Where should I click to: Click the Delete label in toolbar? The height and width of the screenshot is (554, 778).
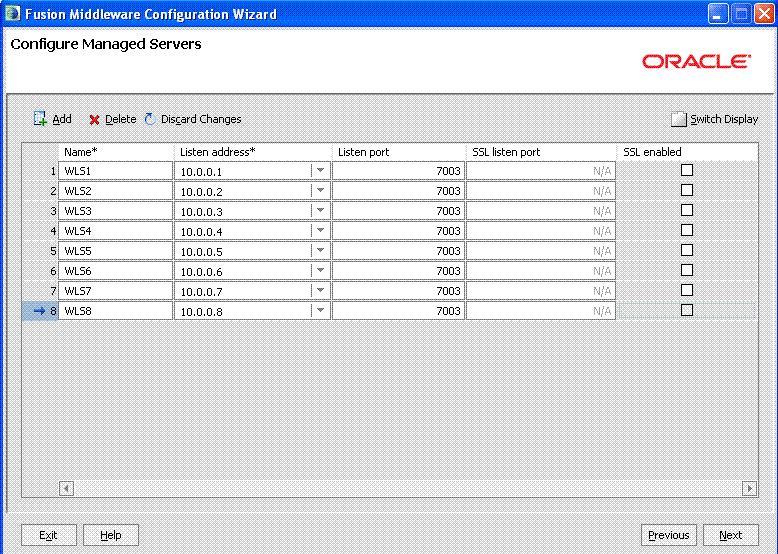coord(121,120)
